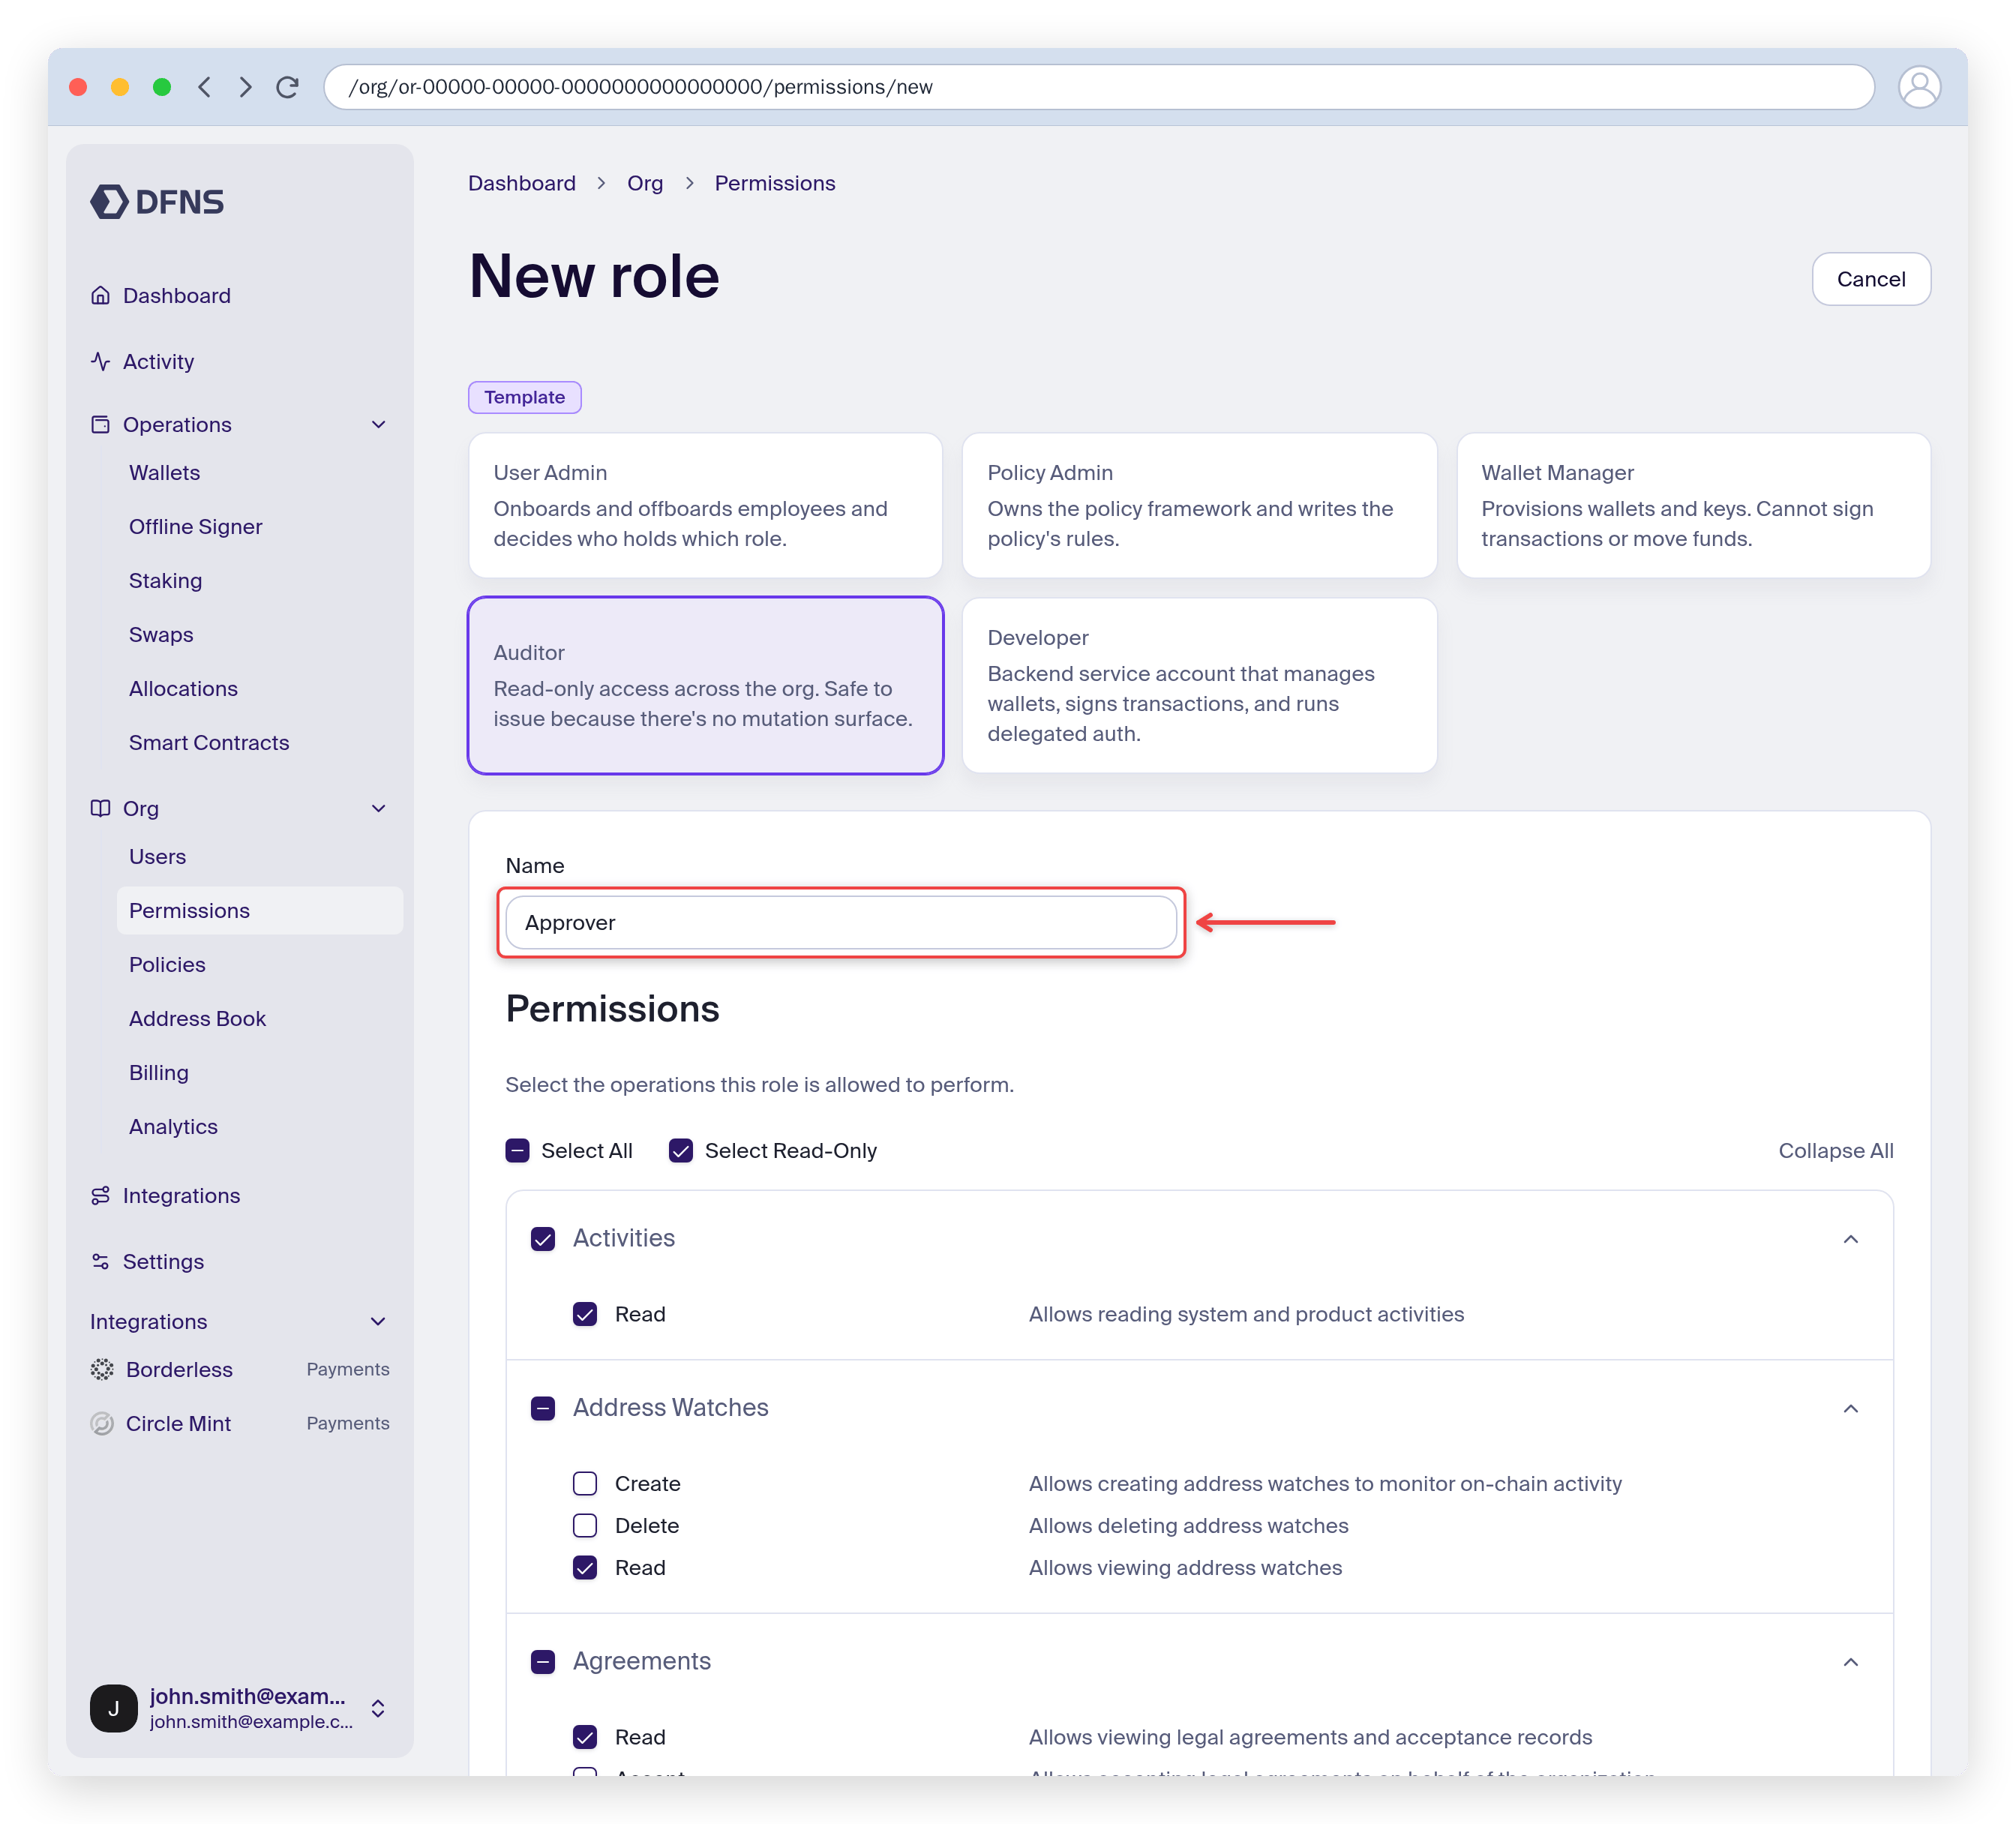Collapse the Activities permission group
This screenshot has height=1824, width=2016.
[x=1851, y=1239]
